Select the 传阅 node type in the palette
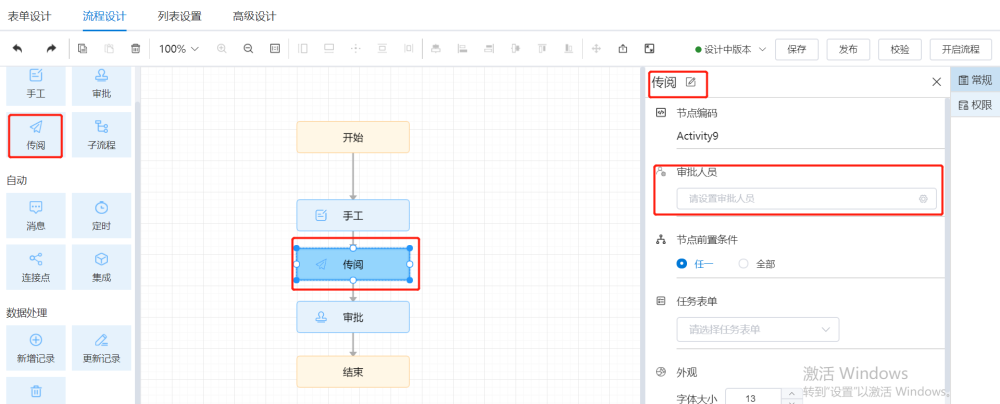 [35, 135]
